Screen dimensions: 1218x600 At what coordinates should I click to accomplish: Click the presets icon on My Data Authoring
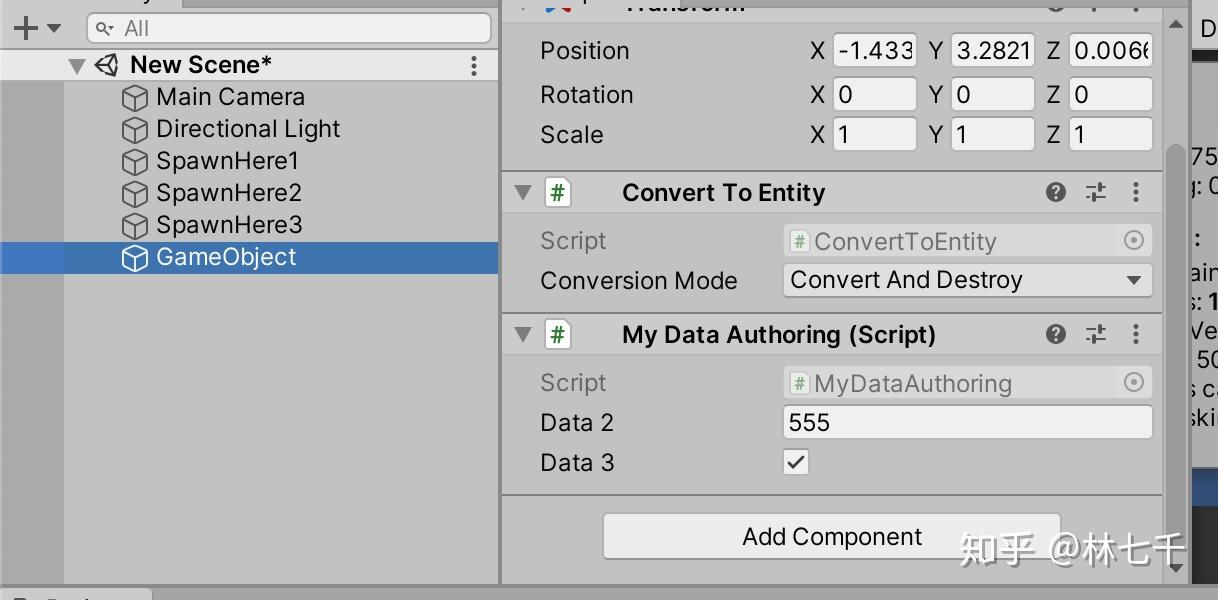click(x=1095, y=334)
